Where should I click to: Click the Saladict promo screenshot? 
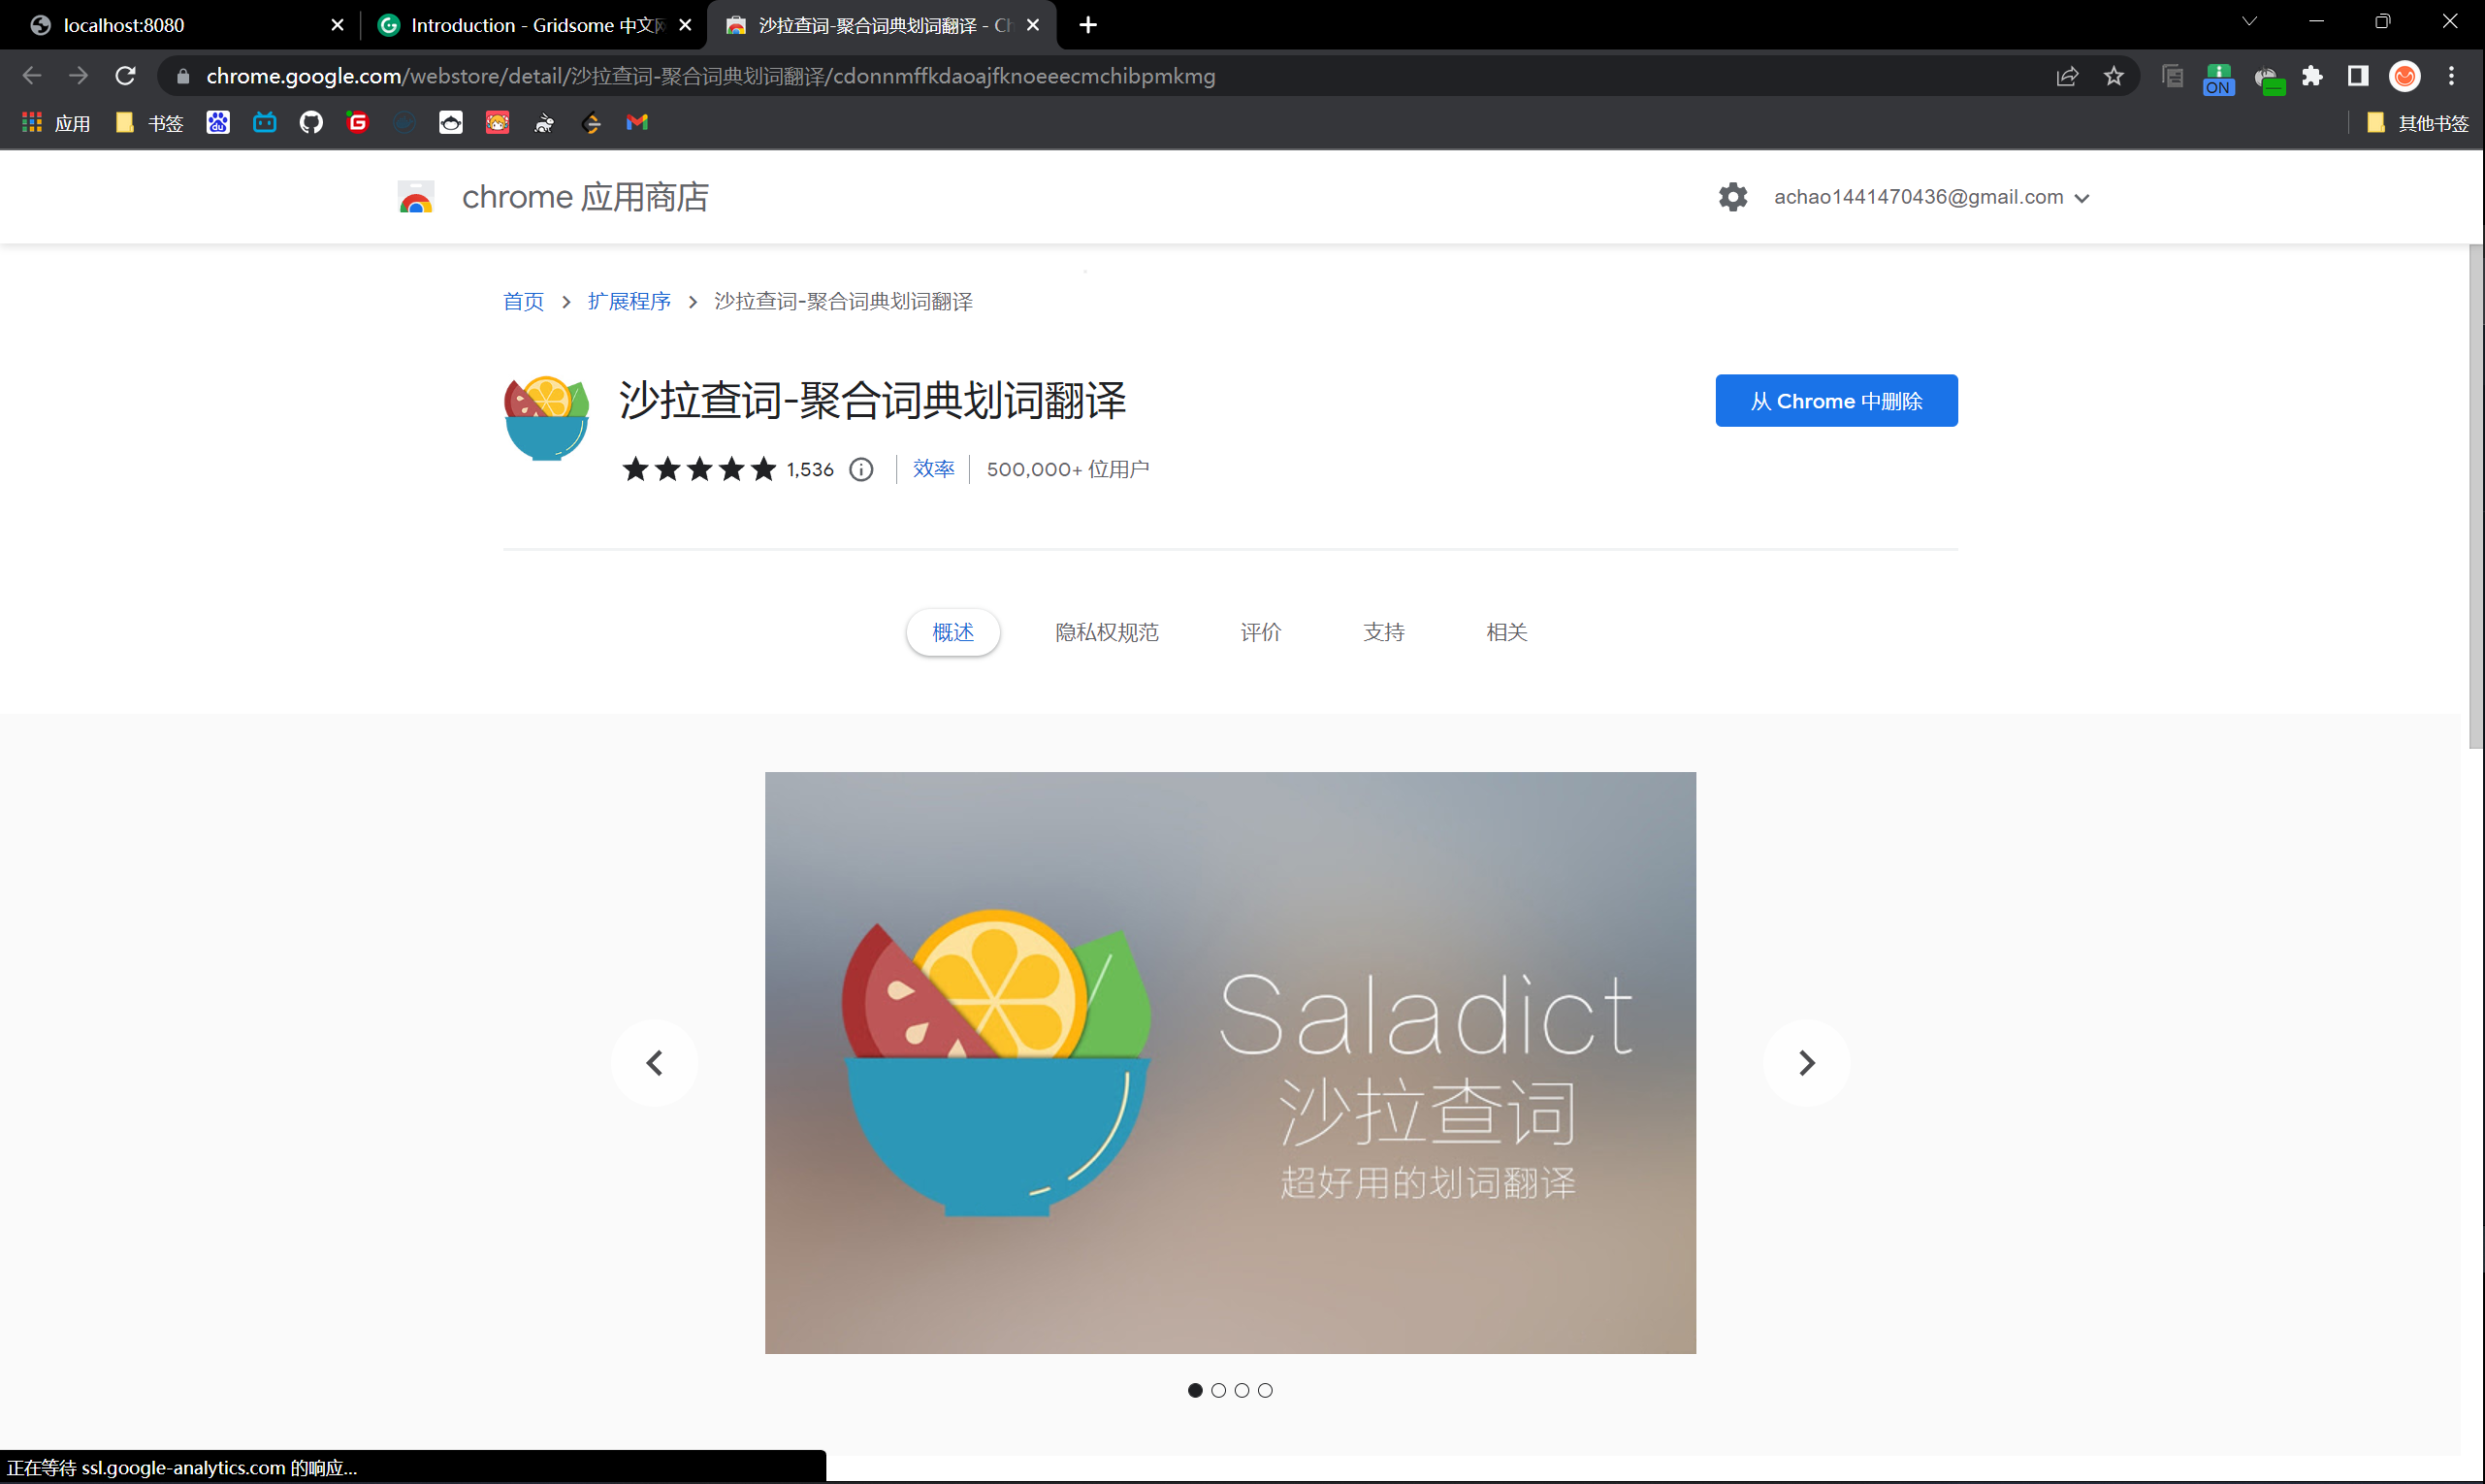coord(1230,1063)
